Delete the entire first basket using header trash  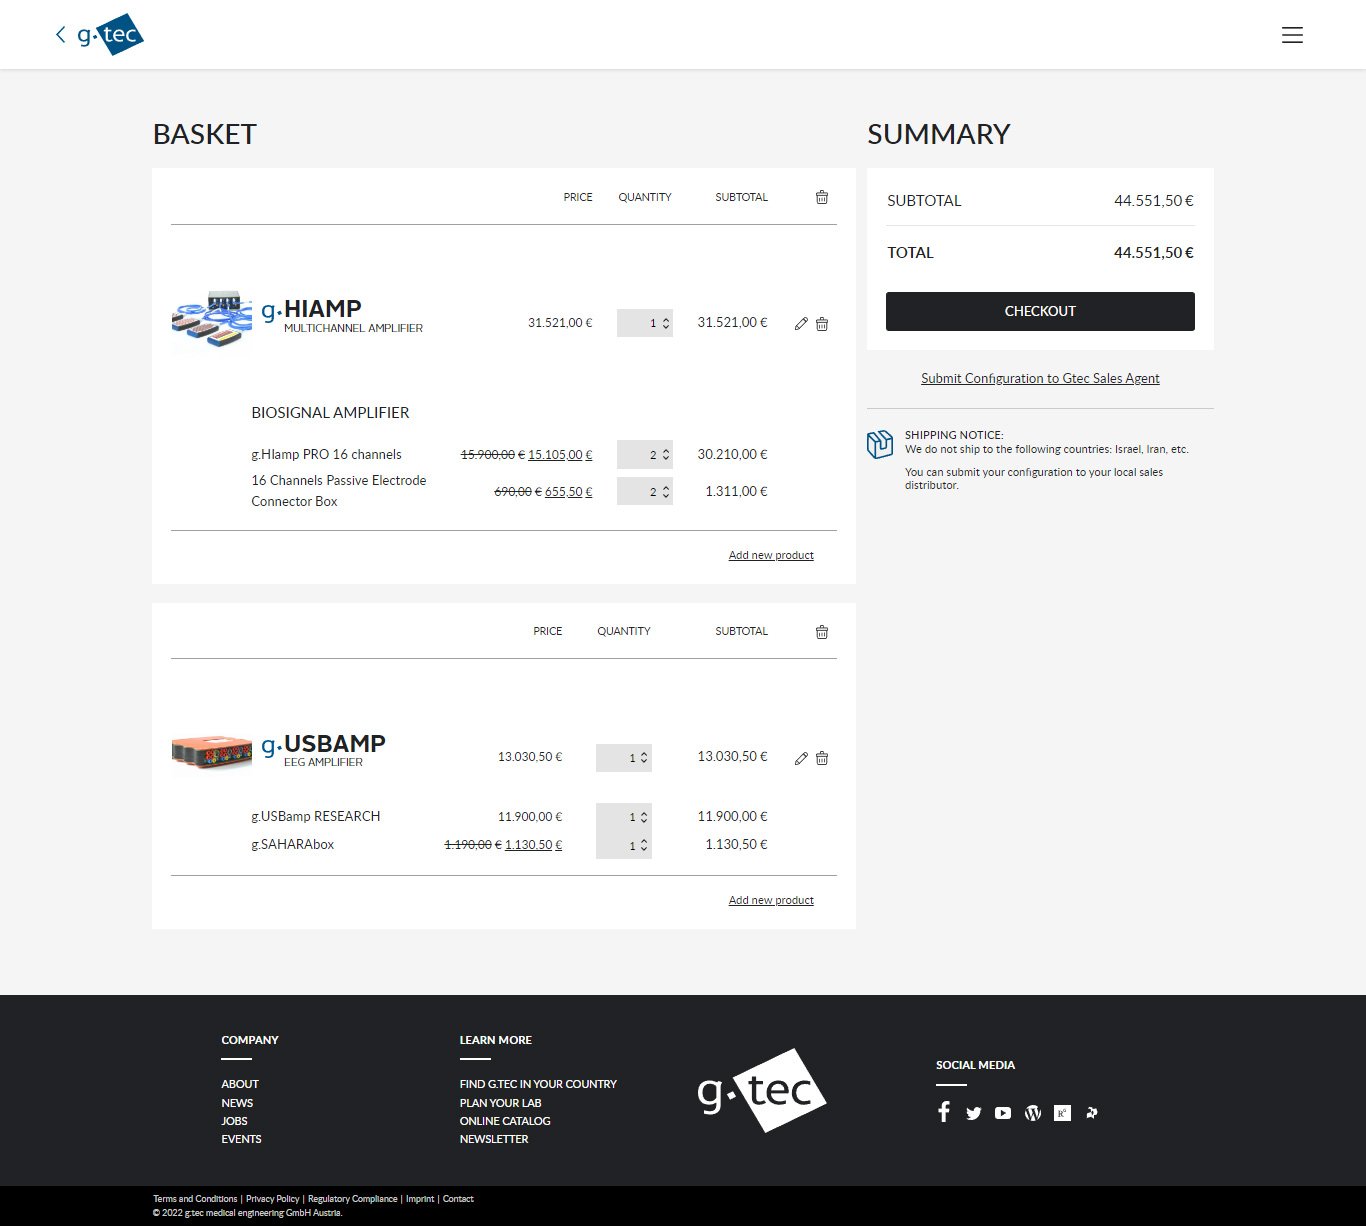click(822, 197)
